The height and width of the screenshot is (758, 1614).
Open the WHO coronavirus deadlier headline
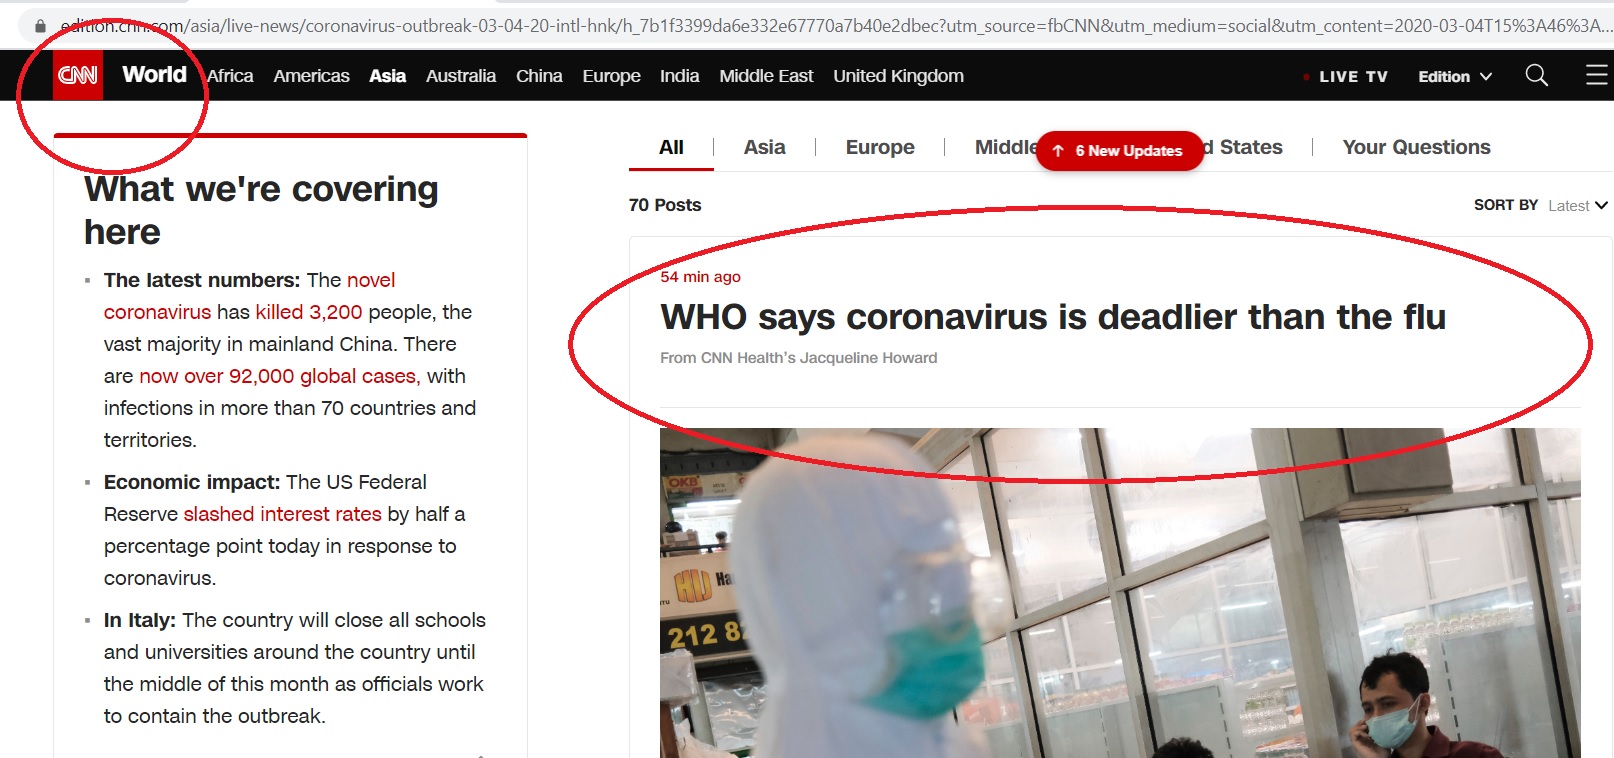1053,317
